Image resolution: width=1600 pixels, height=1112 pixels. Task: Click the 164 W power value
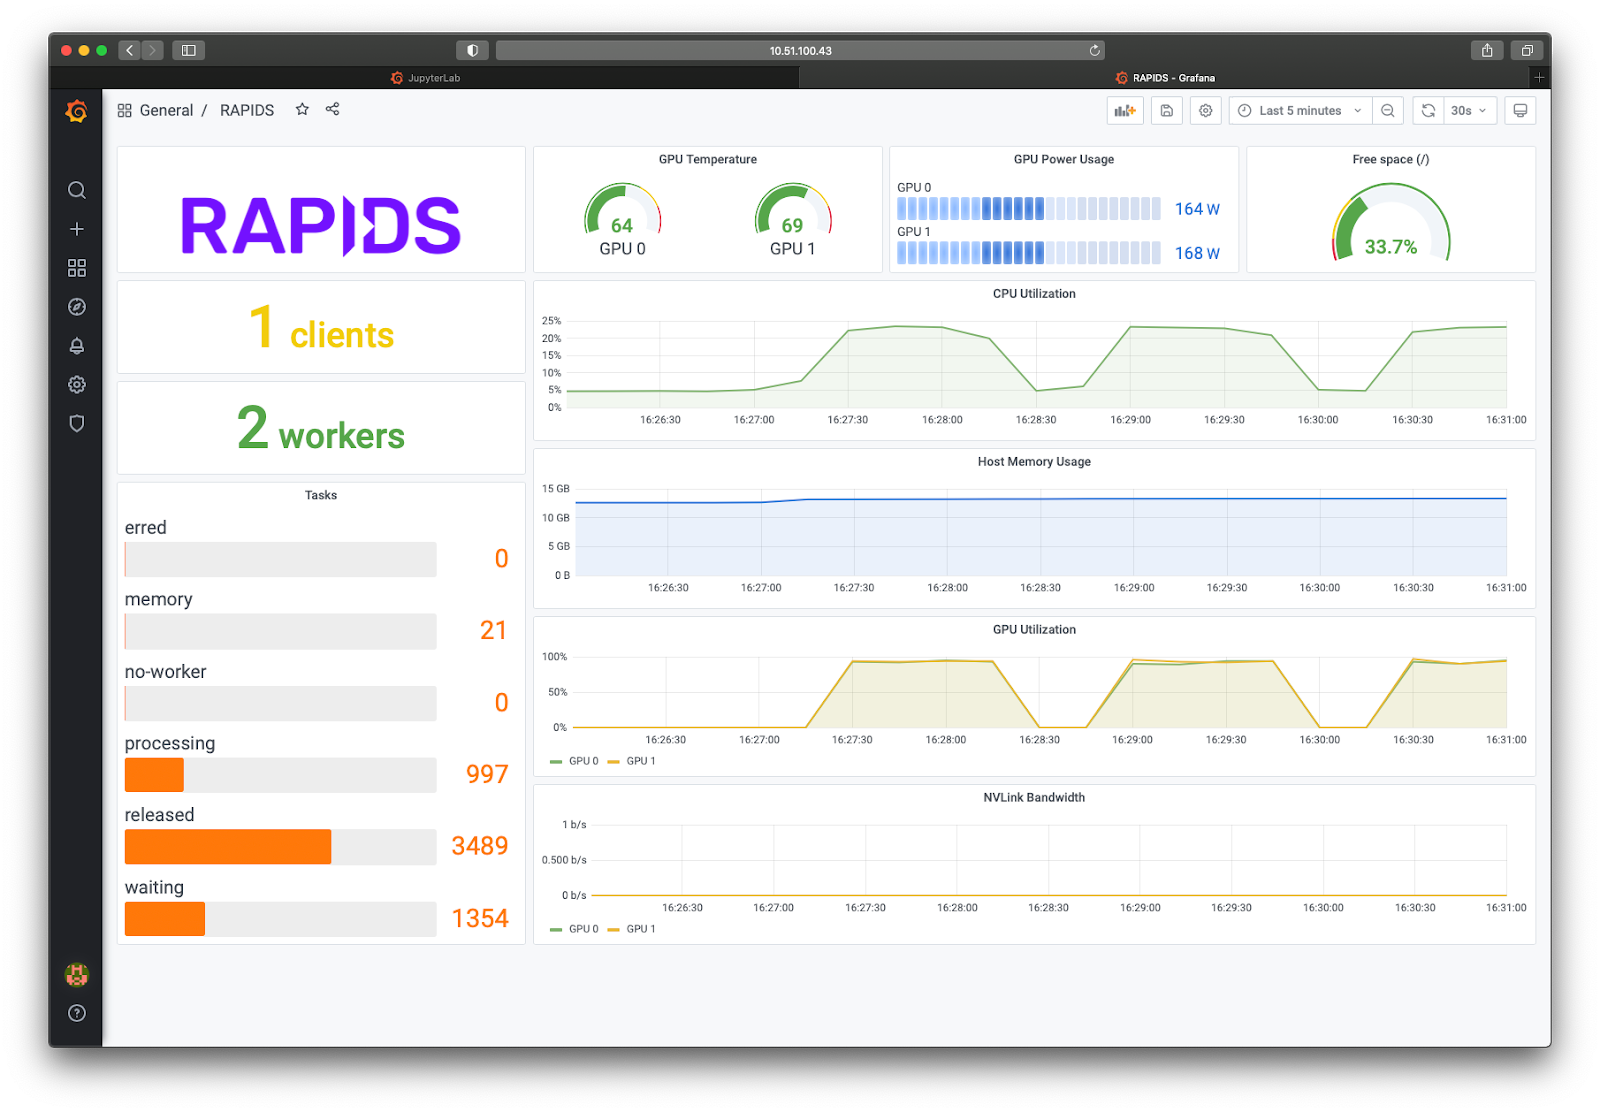pos(1197,209)
